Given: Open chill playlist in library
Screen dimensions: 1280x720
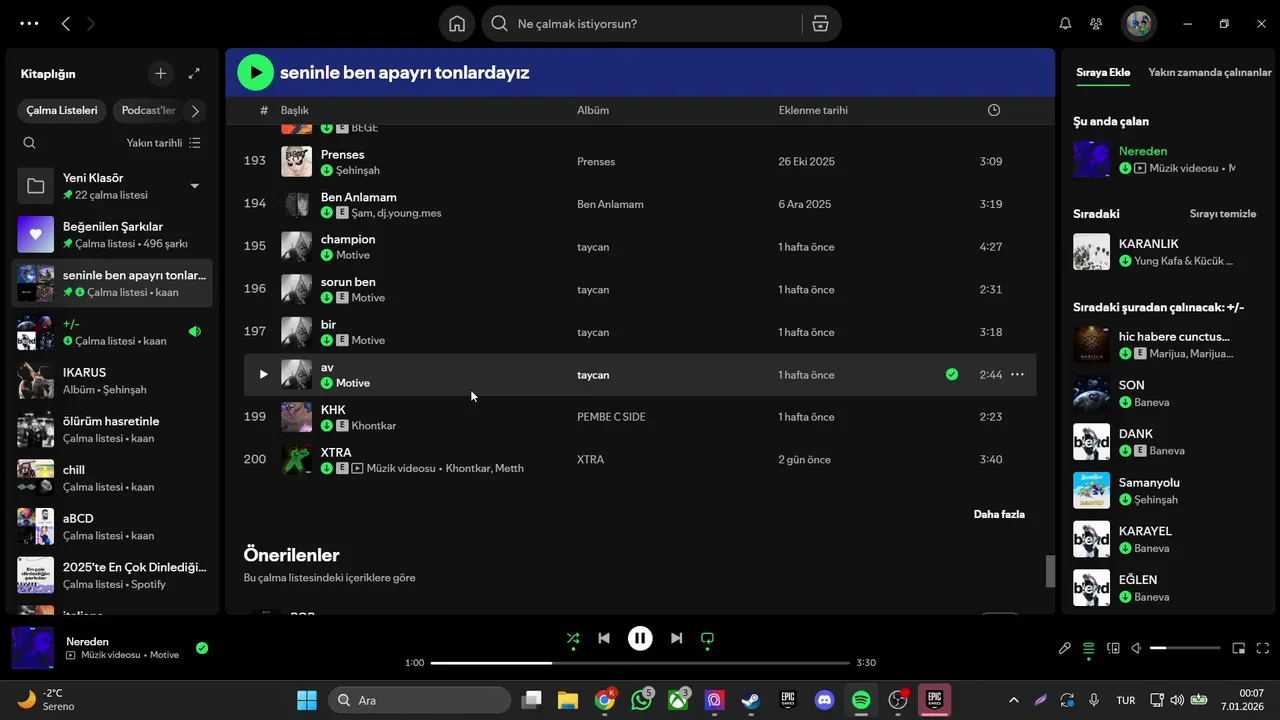Looking at the screenshot, I should coord(113,478).
